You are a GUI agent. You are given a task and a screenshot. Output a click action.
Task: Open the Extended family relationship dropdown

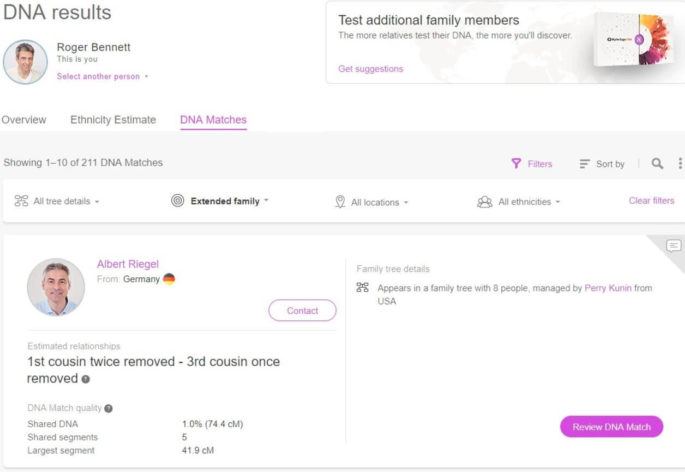(x=220, y=201)
